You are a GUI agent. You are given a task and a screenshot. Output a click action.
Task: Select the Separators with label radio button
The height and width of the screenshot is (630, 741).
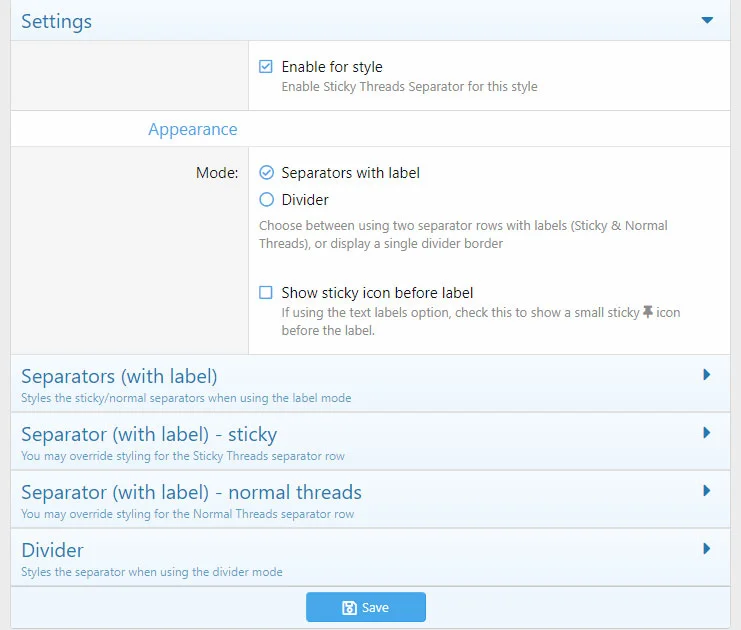coord(266,173)
